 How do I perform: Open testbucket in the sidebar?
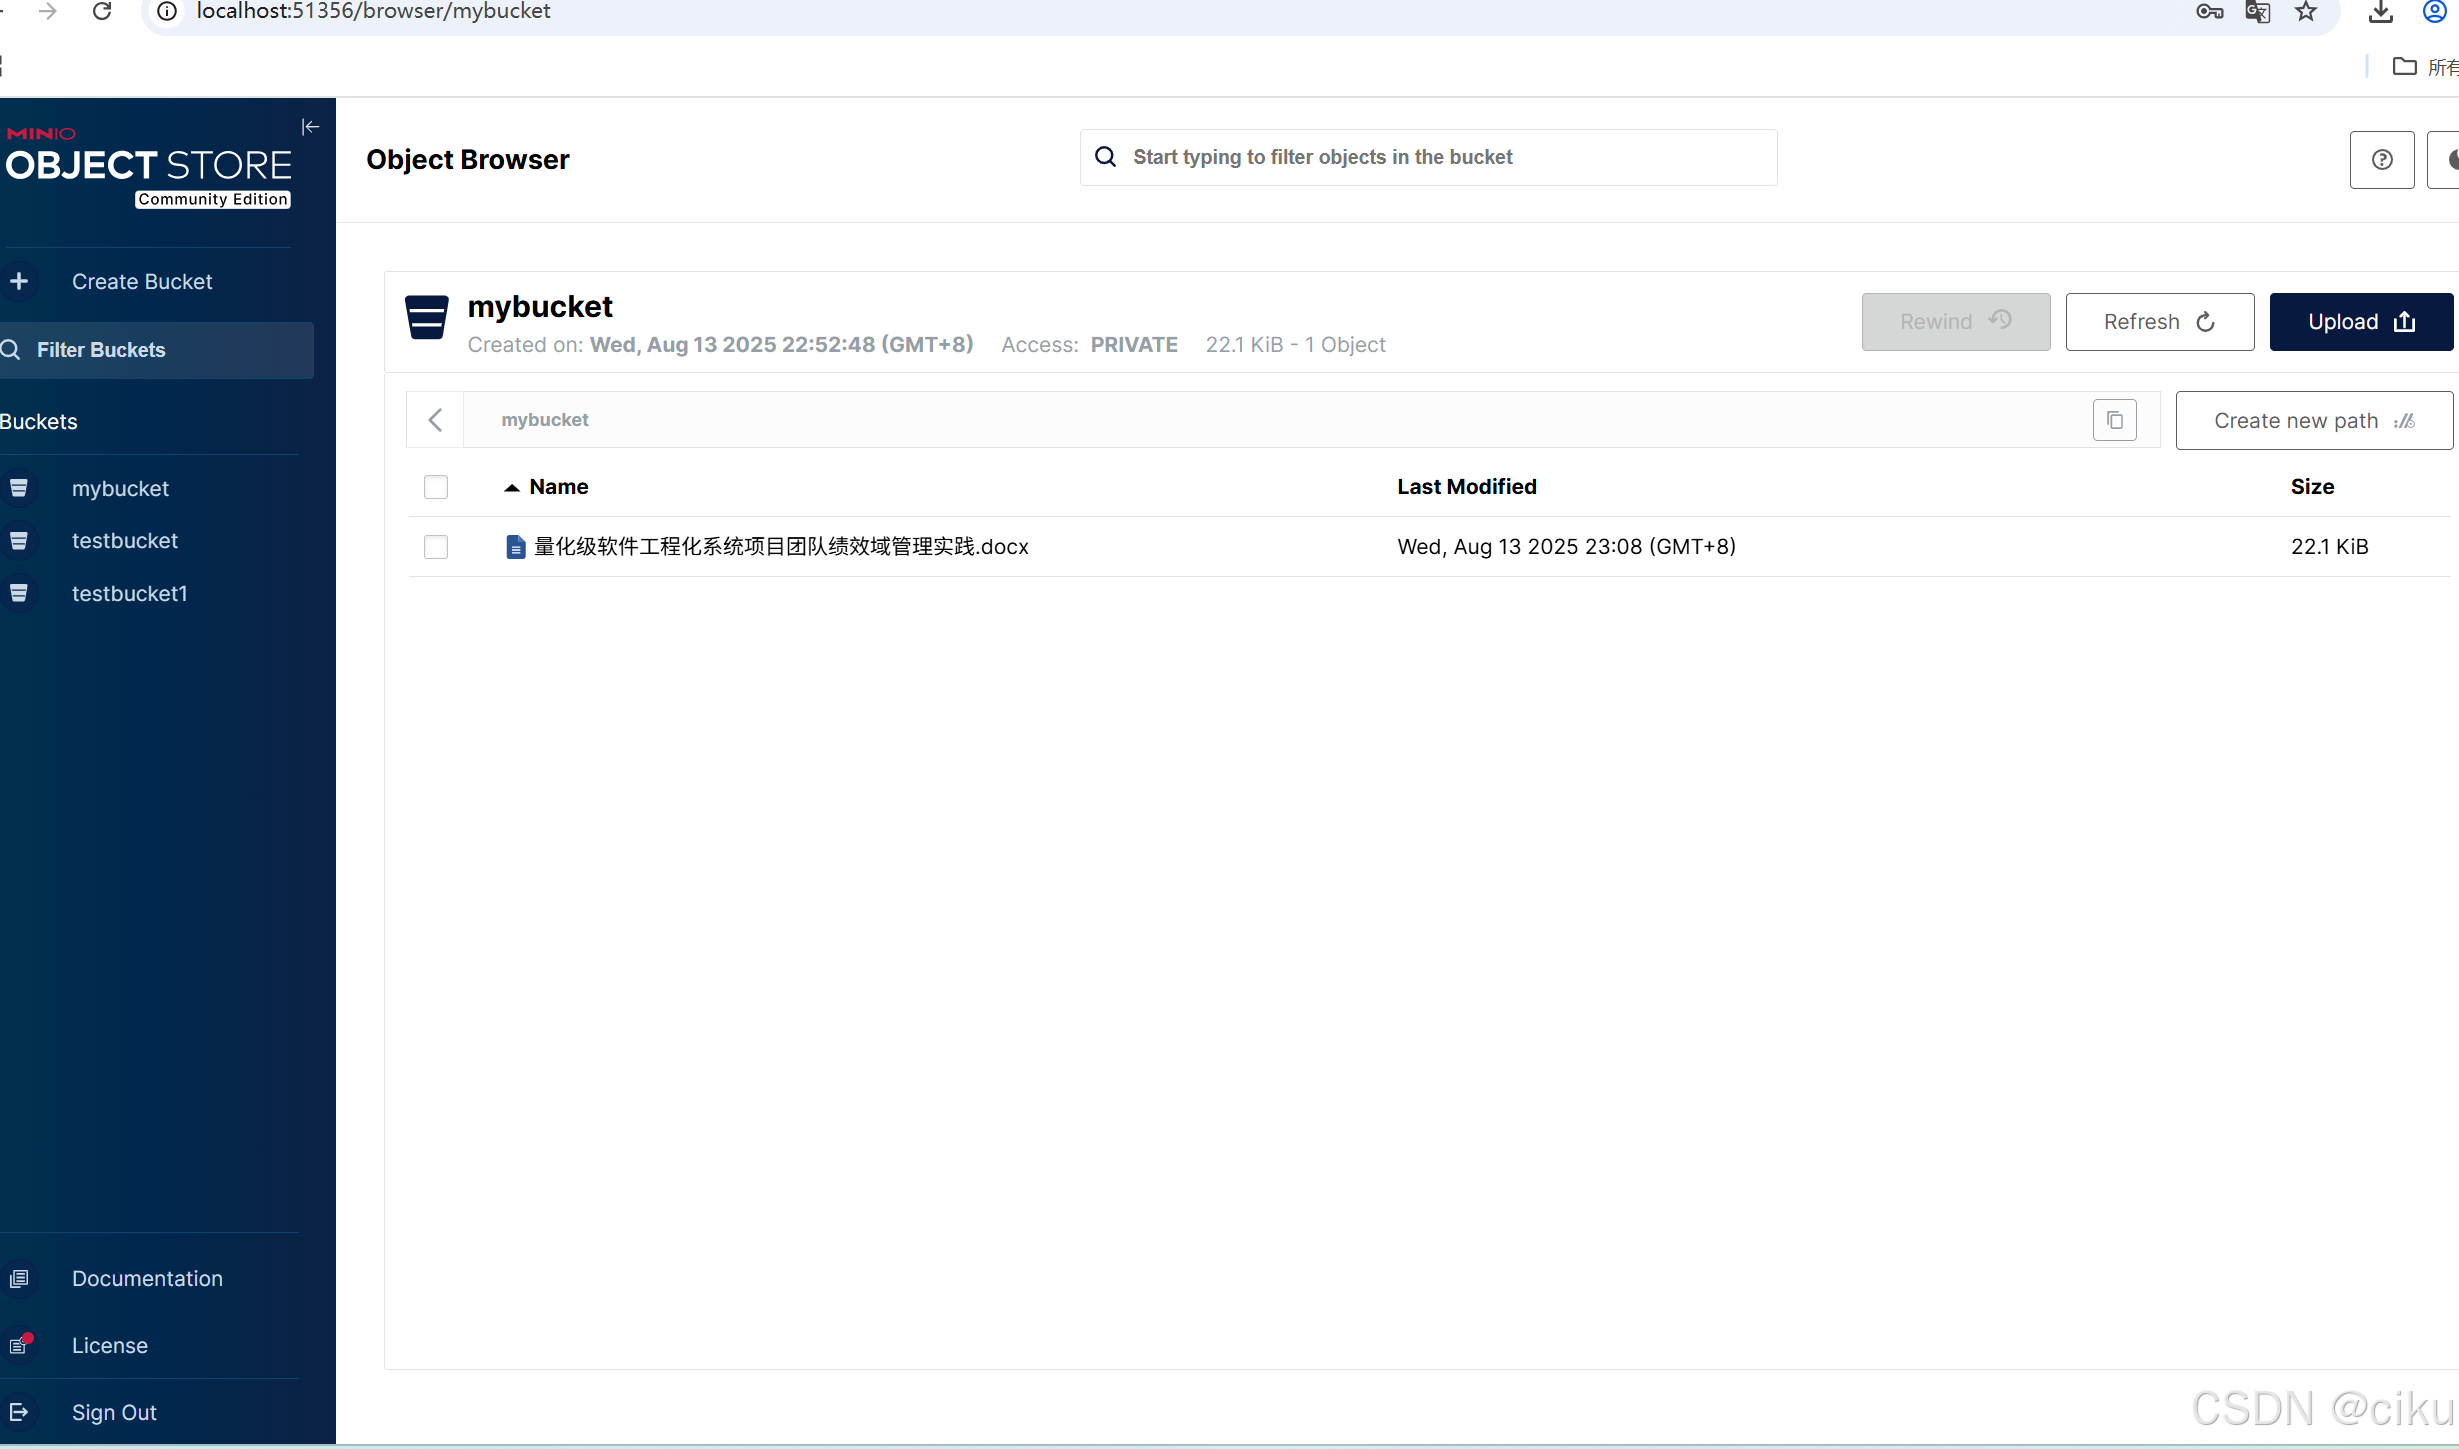[x=125, y=541]
